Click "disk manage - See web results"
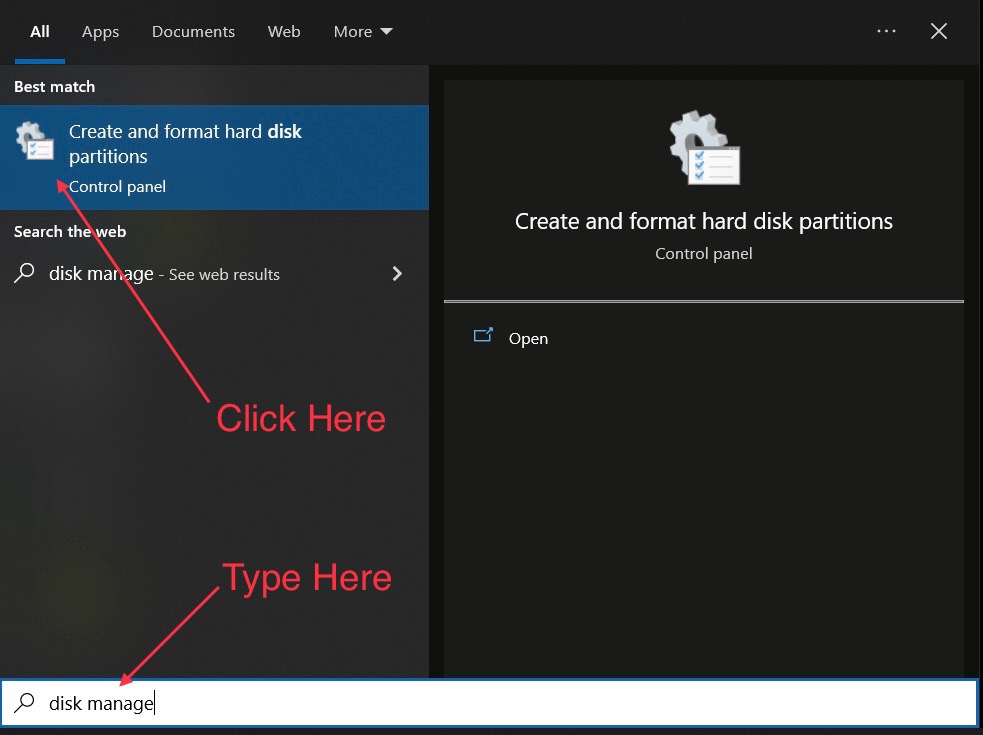This screenshot has height=735, width=983. 164,274
